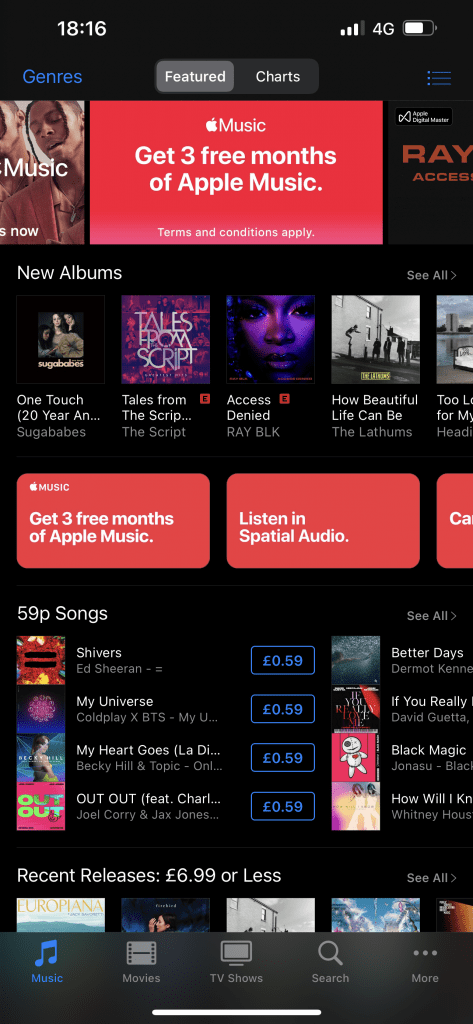The image size is (473, 1024).
Task: Switch to the Featured segment
Action: 195,76
